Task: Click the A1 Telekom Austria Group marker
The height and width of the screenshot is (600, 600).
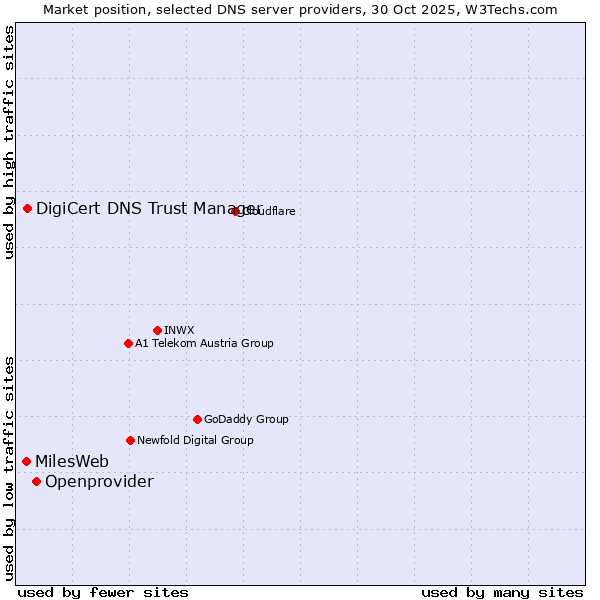Action: (128, 343)
